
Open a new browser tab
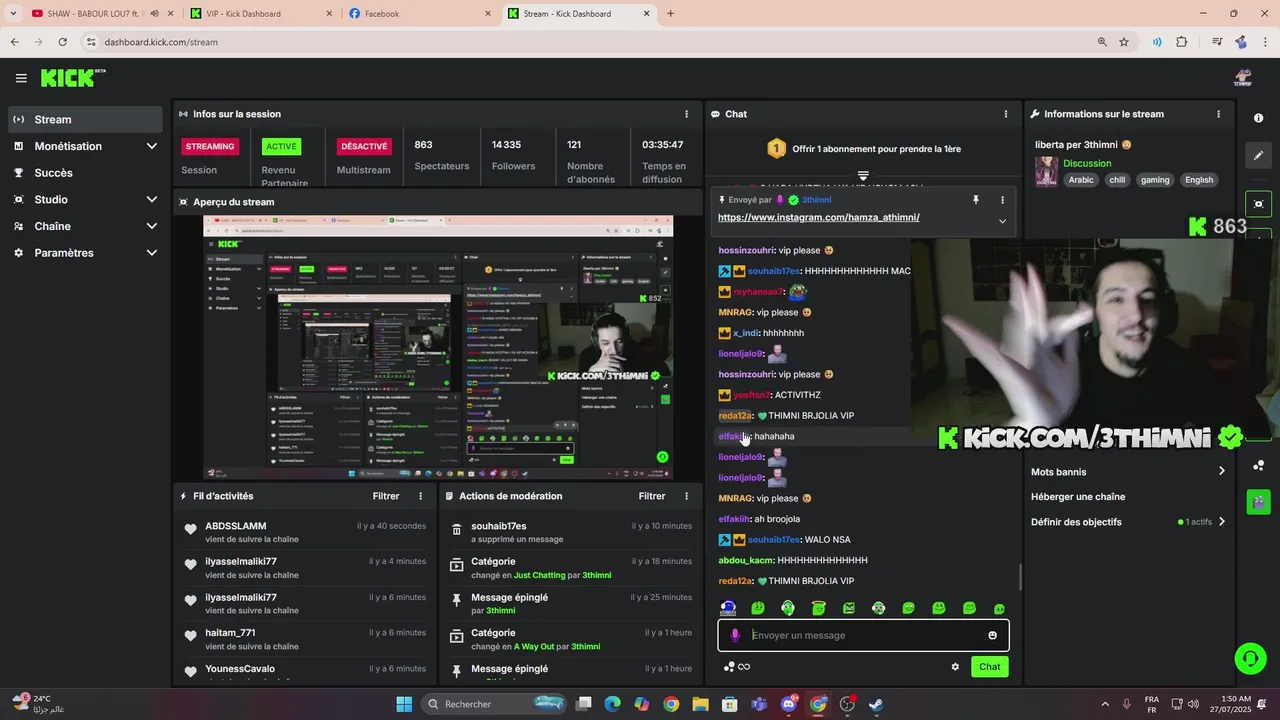tap(670, 14)
